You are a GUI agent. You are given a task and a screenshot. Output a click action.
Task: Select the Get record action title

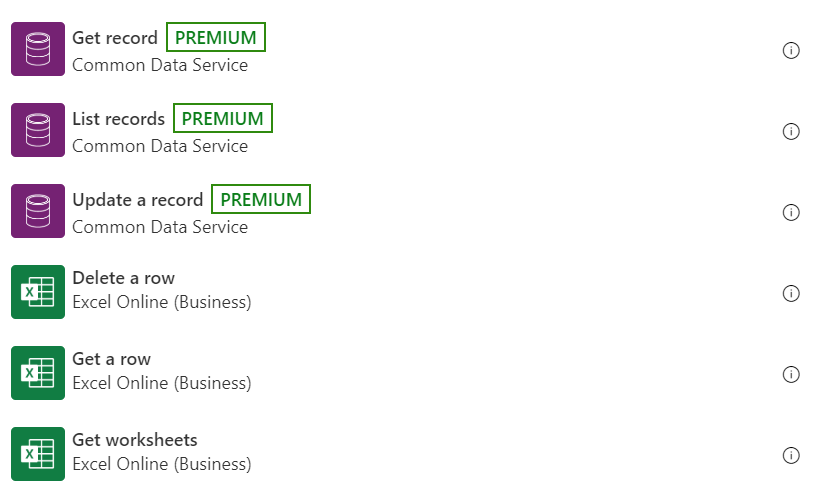[115, 38]
